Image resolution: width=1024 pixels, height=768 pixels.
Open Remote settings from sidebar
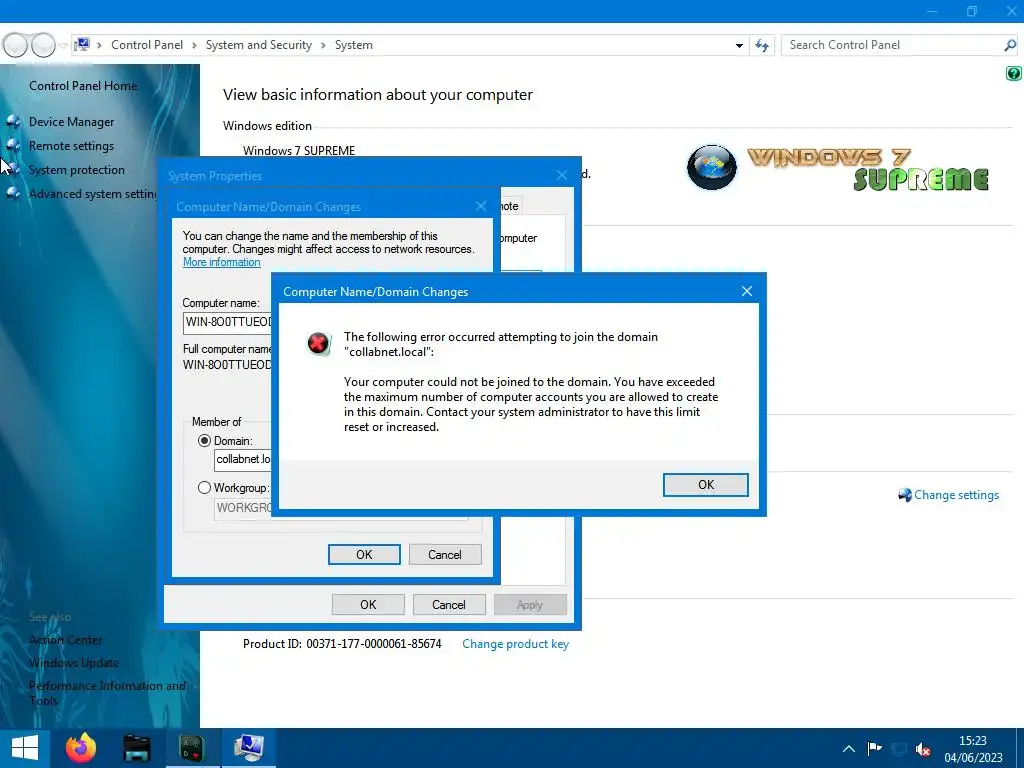(x=71, y=146)
